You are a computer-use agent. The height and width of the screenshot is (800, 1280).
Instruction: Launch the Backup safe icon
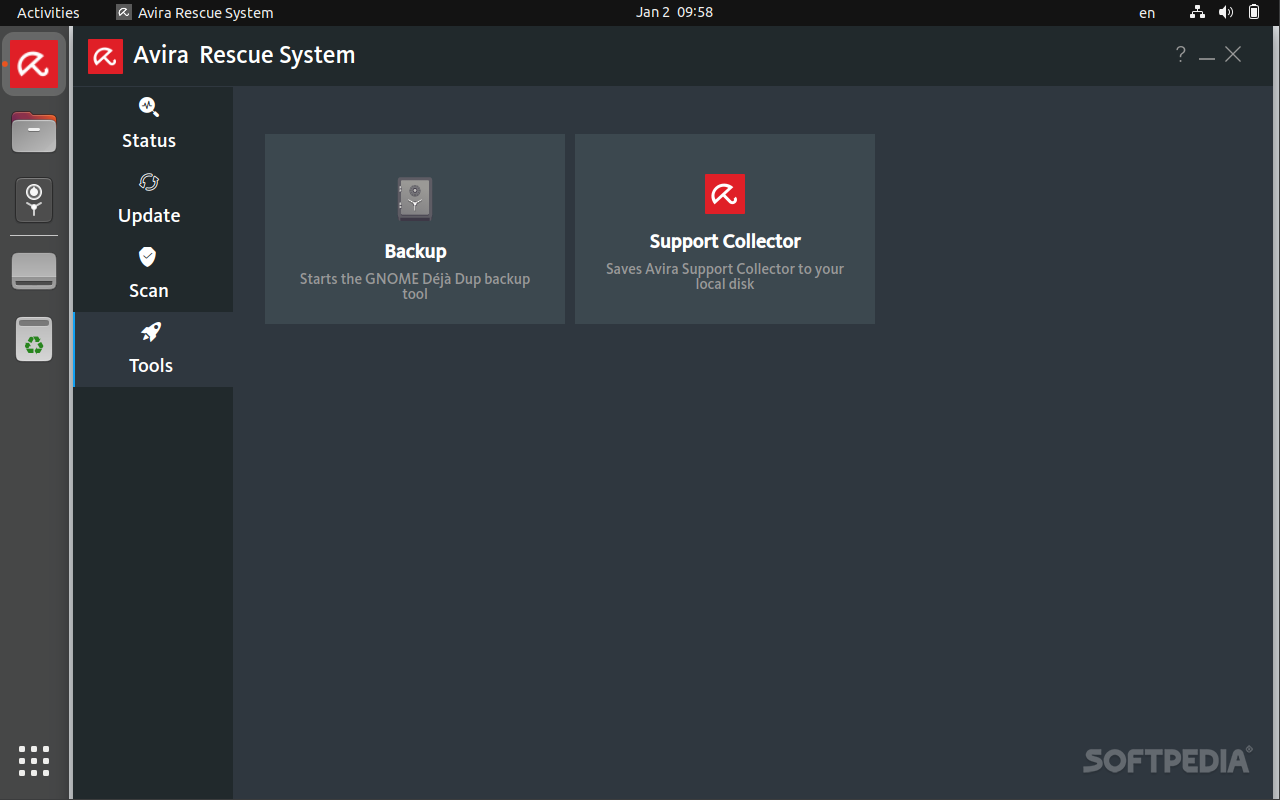(x=415, y=199)
